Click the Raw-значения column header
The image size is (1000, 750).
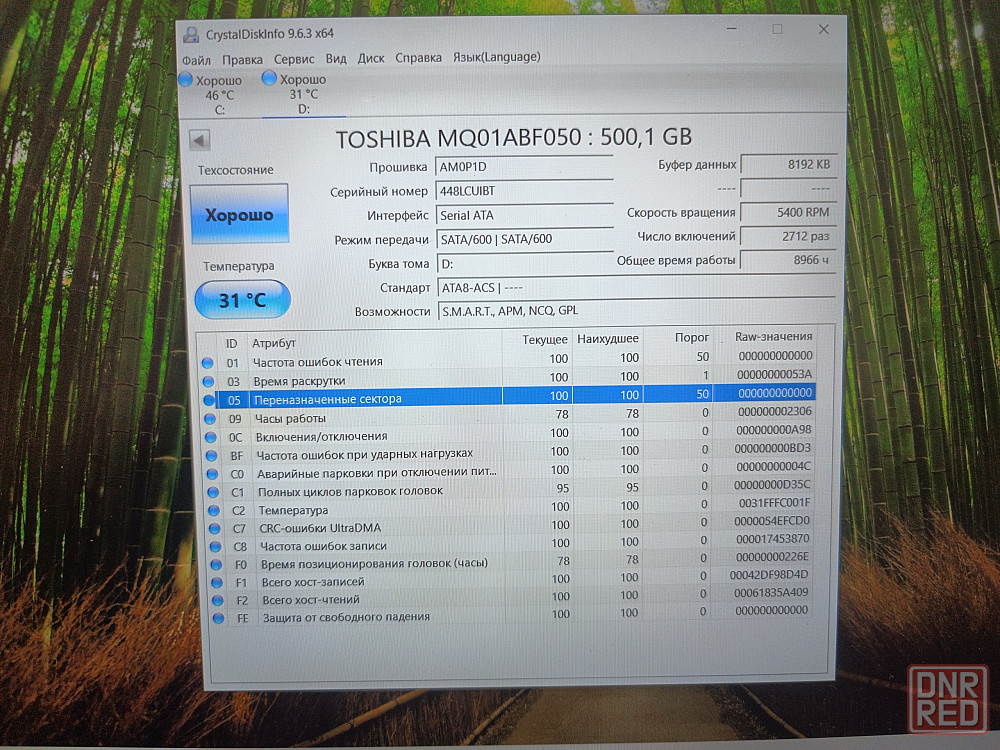click(x=774, y=336)
